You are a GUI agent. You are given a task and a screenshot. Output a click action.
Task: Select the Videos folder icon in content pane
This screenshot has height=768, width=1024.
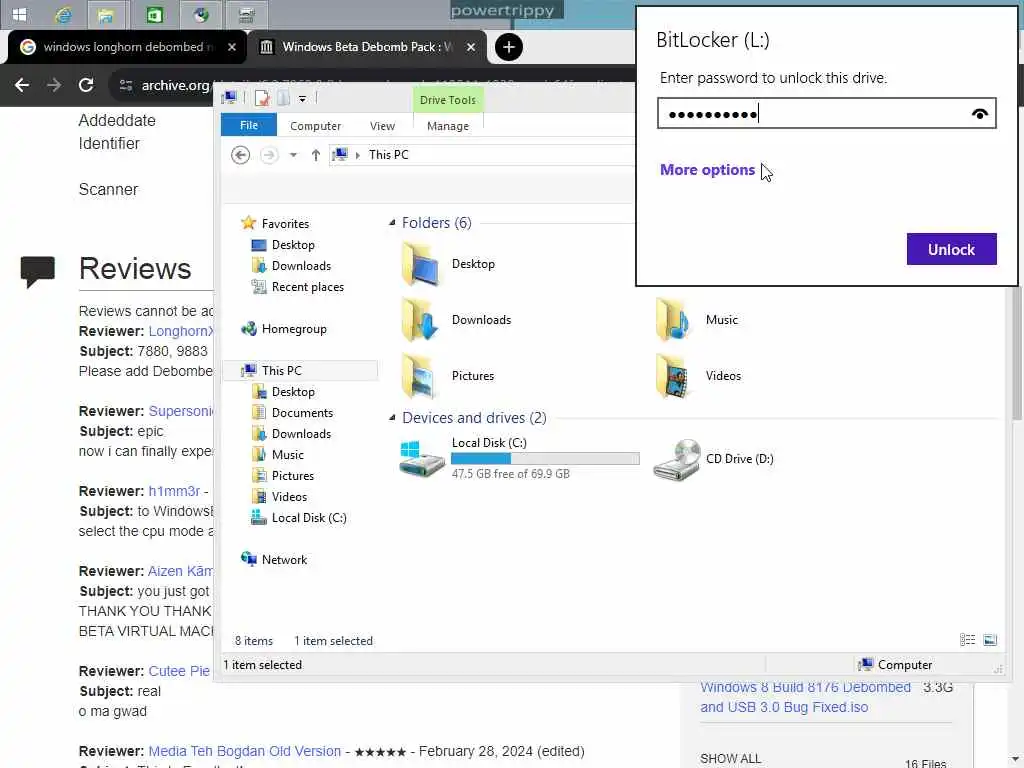pyautogui.click(x=673, y=376)
